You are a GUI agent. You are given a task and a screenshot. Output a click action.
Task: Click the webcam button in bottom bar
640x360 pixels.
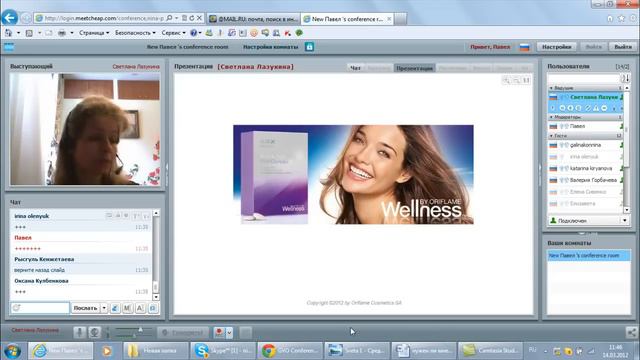point(94,333)
